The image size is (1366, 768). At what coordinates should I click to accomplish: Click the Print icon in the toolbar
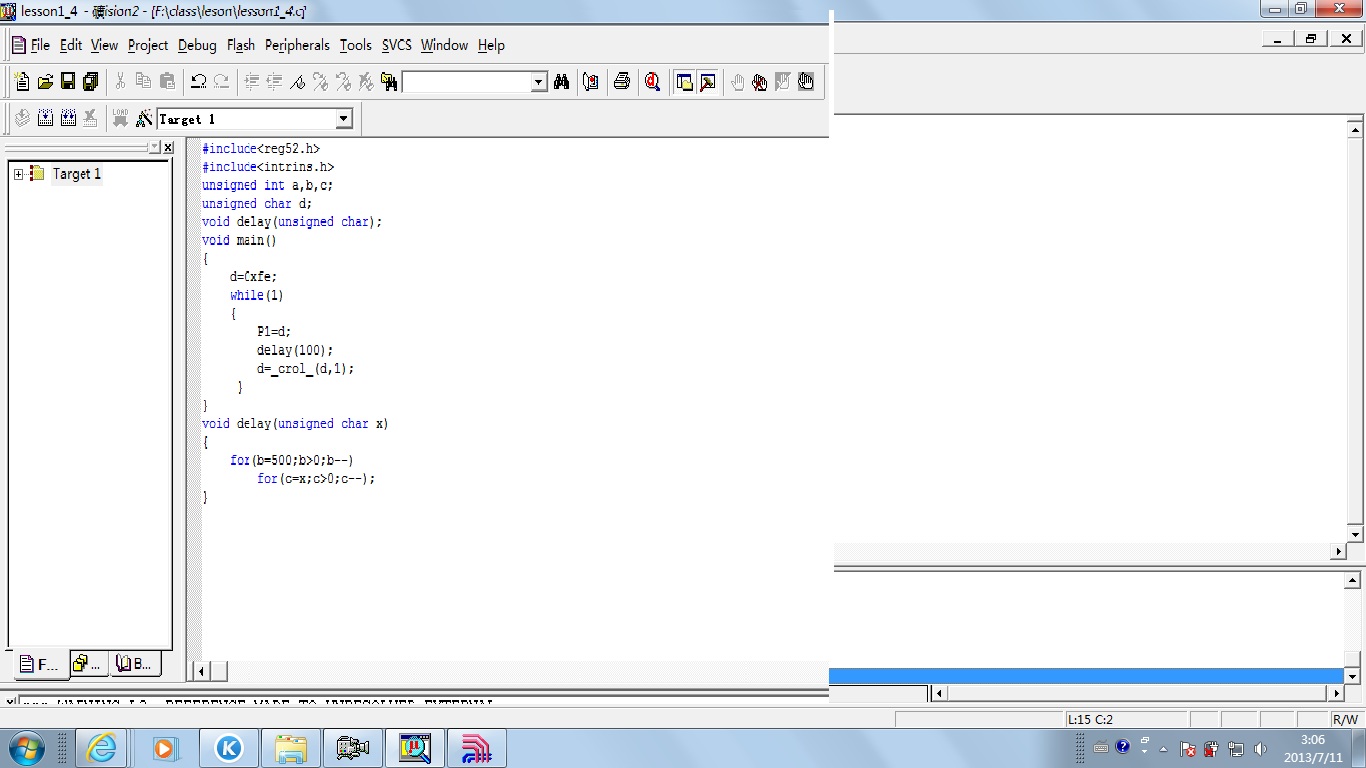point(622,82)
